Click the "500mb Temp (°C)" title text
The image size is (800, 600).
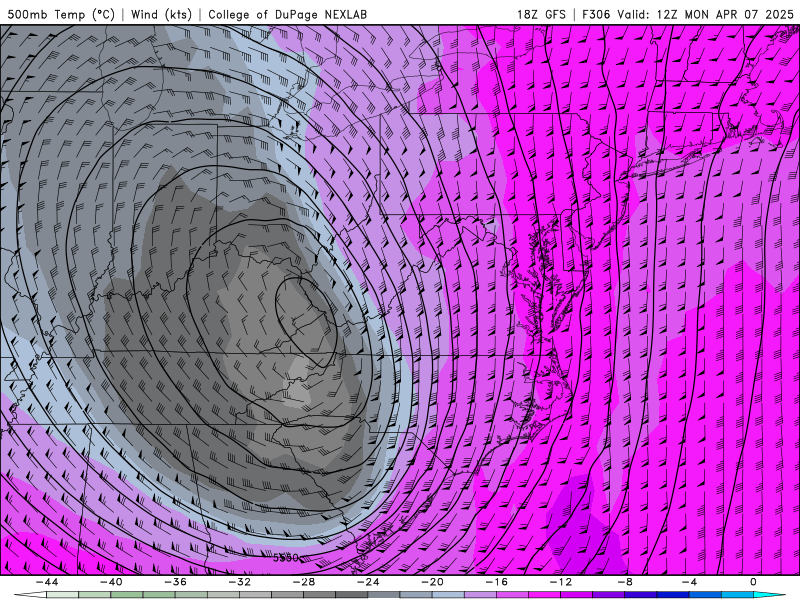point(61,14)
